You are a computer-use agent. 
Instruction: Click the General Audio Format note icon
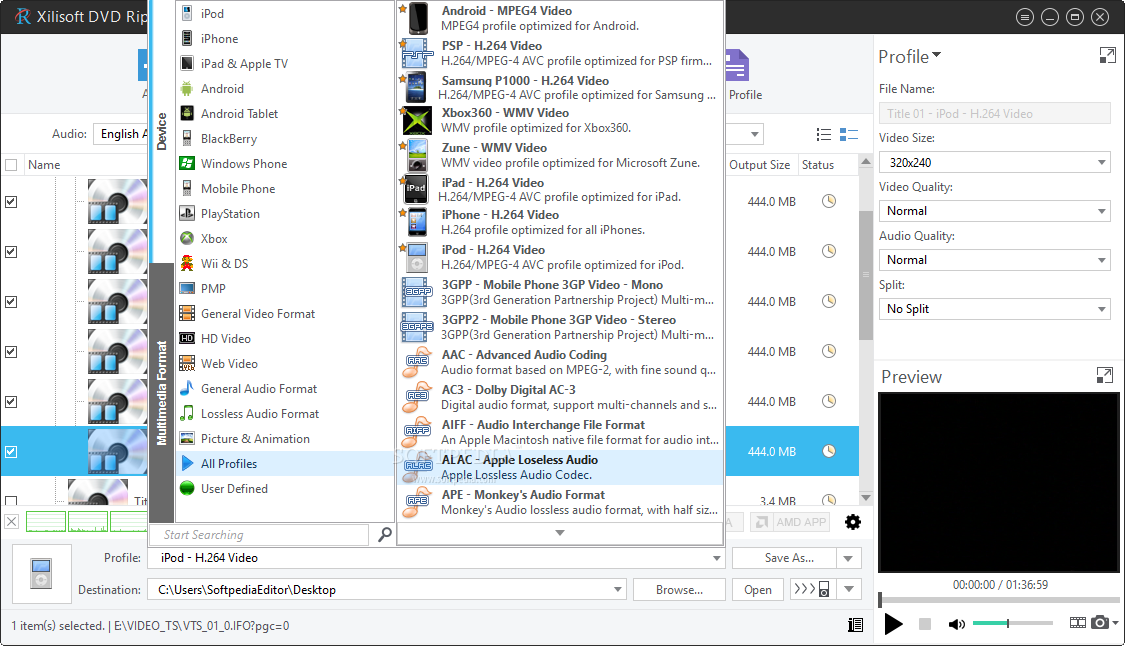coord(187,388)
